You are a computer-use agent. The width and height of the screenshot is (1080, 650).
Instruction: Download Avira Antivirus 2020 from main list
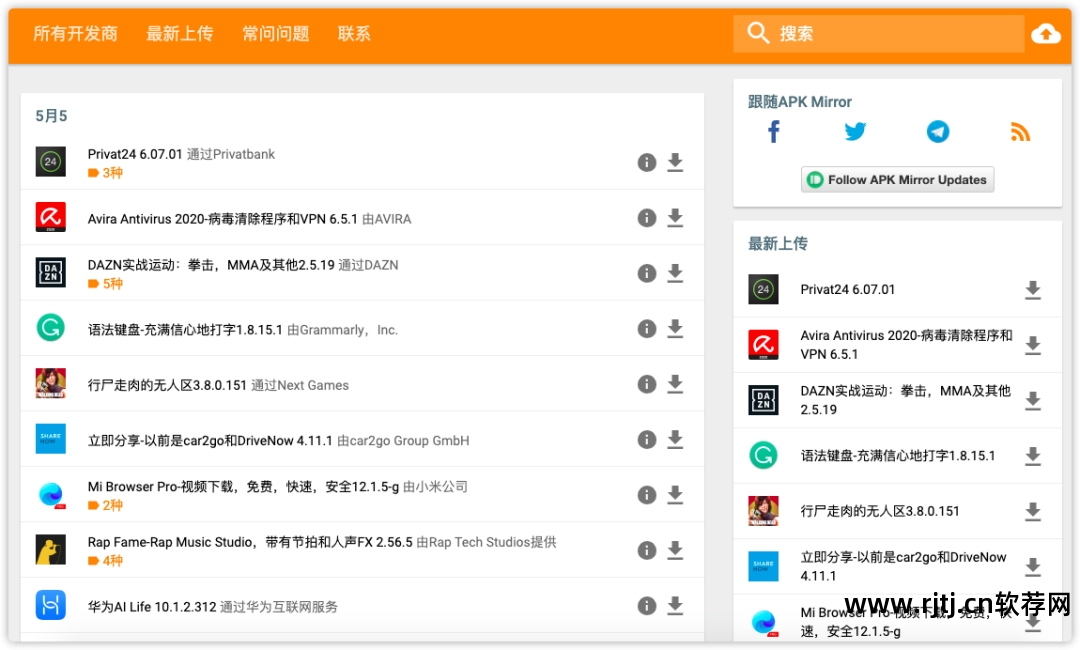675,218
